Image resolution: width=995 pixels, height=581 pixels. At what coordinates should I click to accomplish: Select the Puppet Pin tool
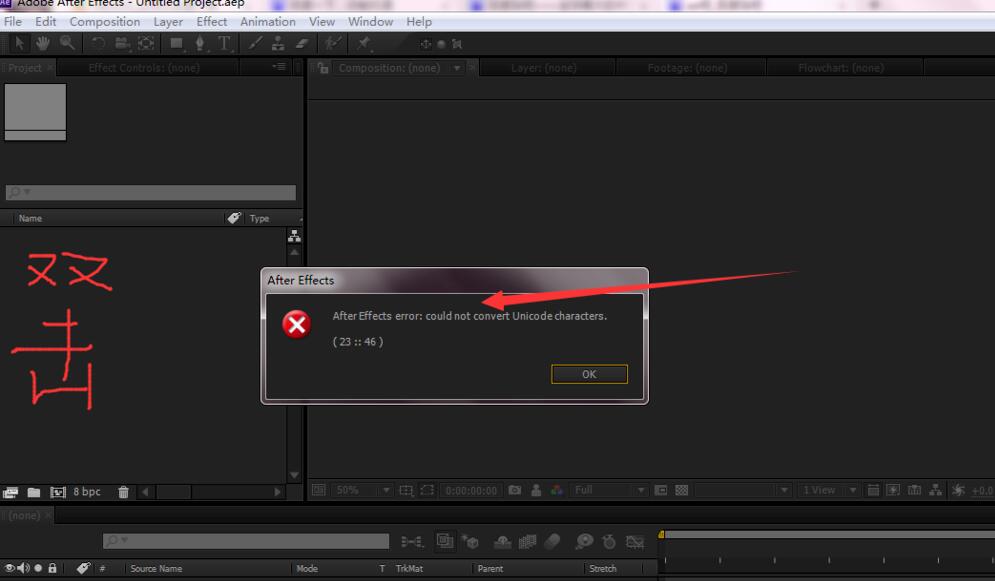(x=364, y=43)
